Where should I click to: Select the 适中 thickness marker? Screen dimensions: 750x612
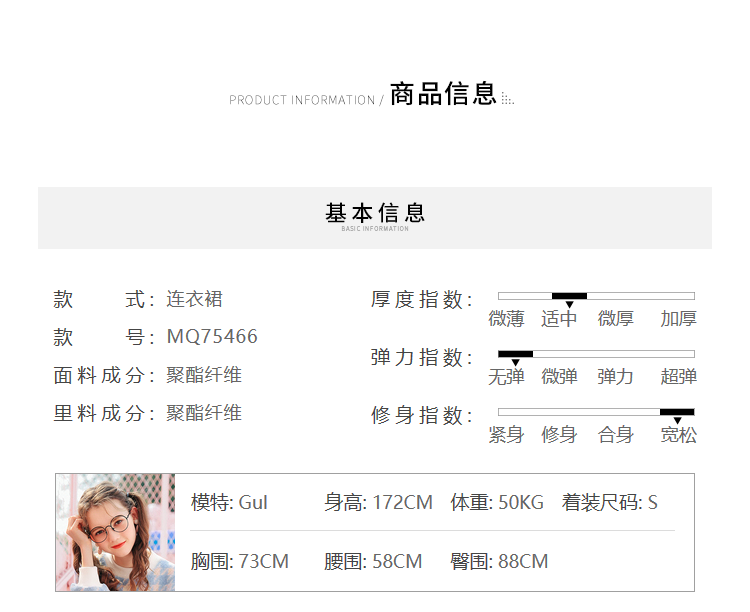click(569, 297)
